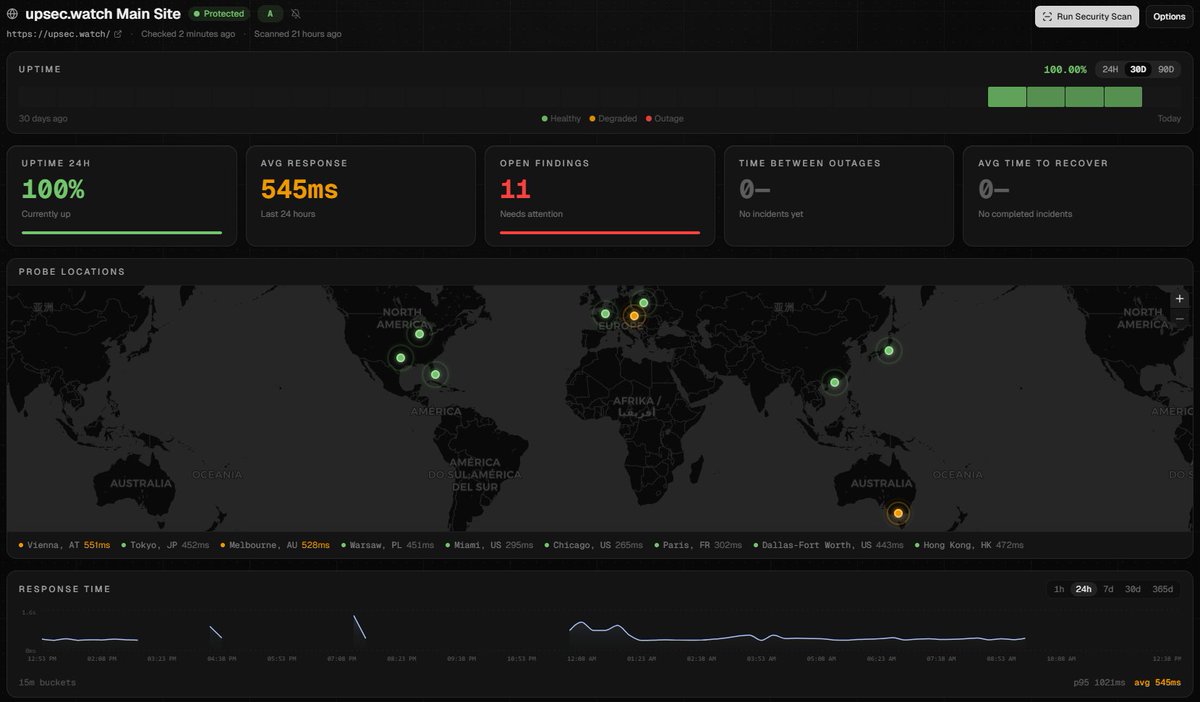1200x702 pixels.
Task: Select the Miami probe marker on the map
Action: 435,375
